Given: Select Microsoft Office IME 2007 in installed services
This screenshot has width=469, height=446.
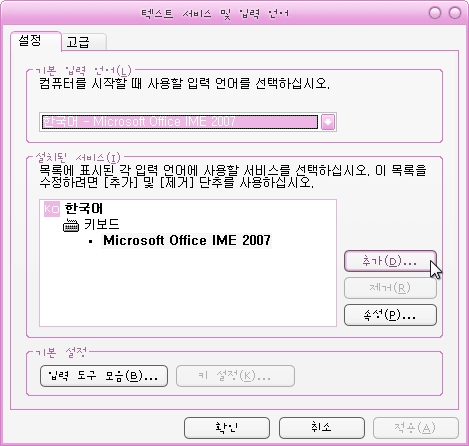Looking at the screenshot, I should [x=187, y=241].
